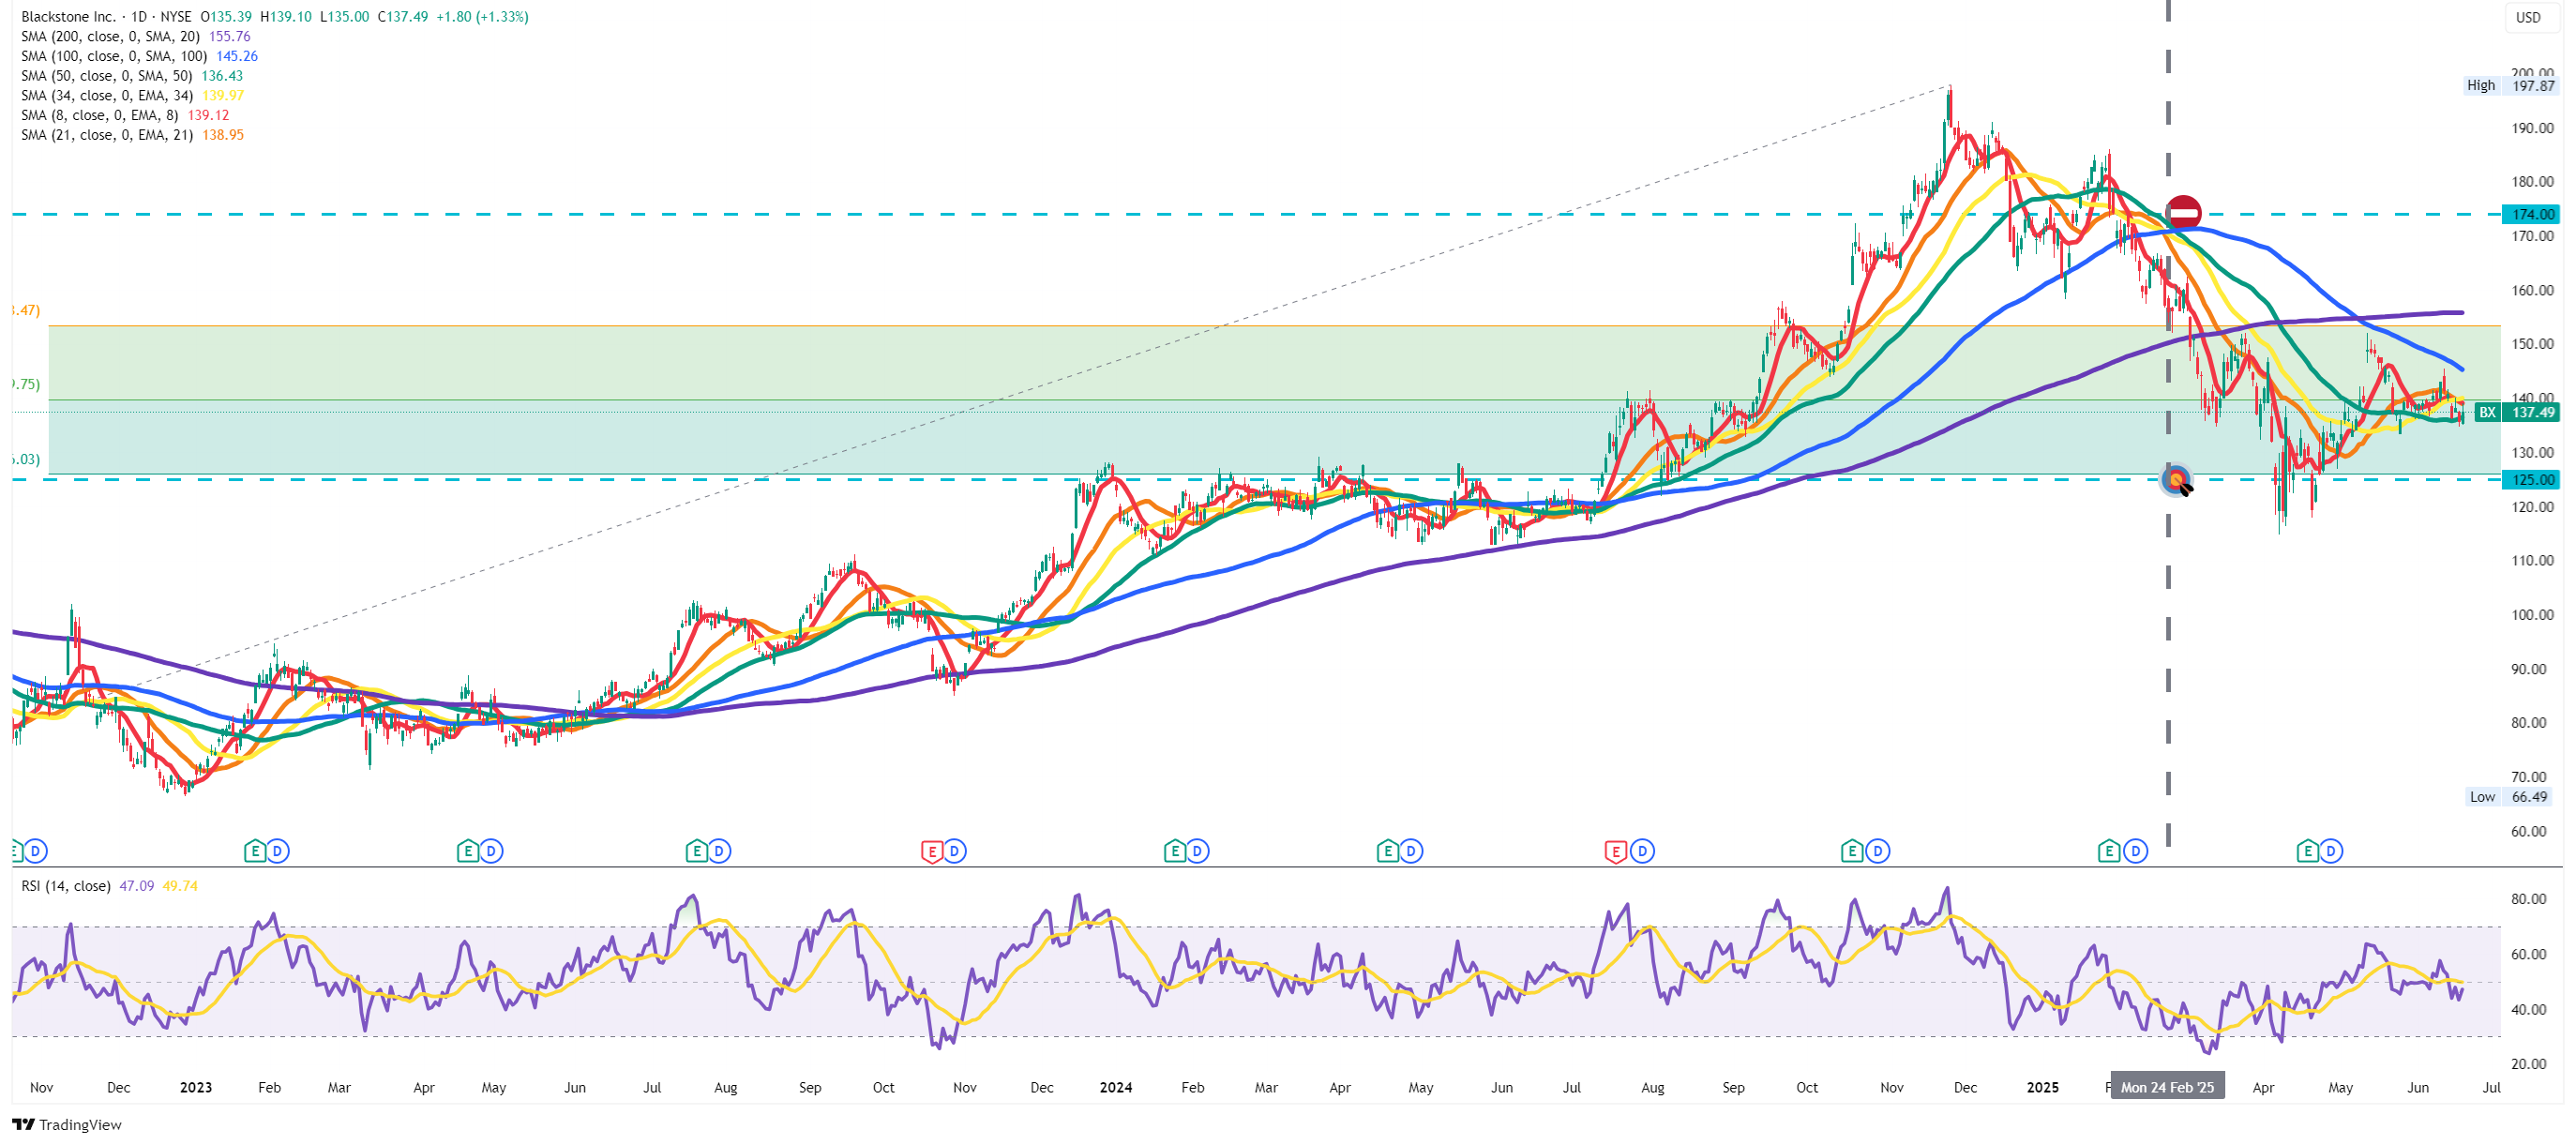Click the SMA 50 value 136.43

click(x=222, y=76)
